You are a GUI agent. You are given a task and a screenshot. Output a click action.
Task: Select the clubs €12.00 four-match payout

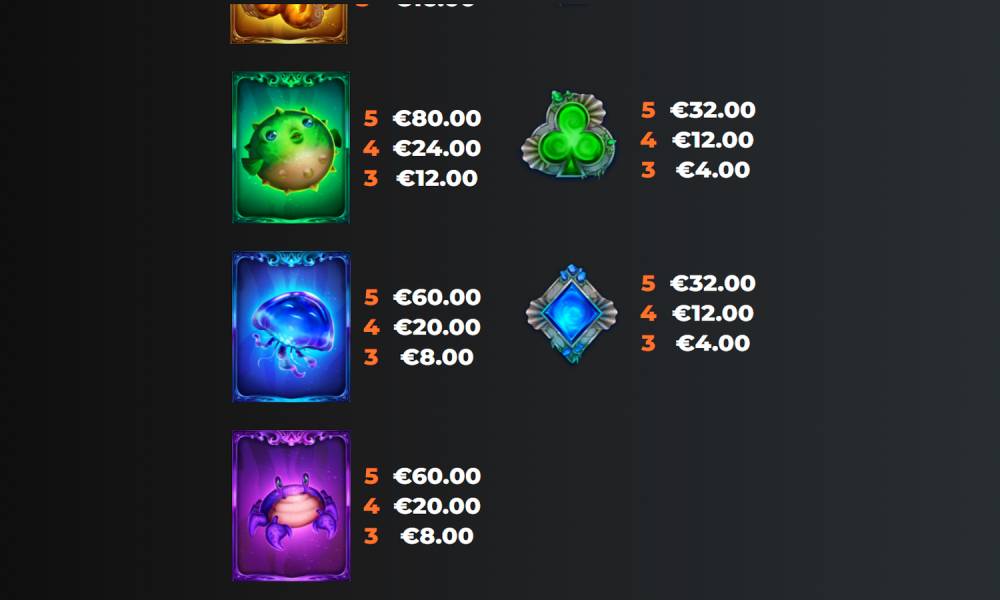click(712, 140)
